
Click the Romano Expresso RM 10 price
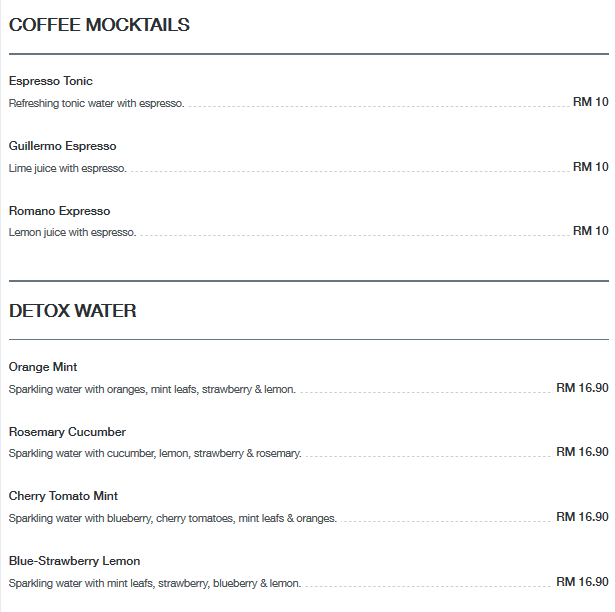point(590,231)
